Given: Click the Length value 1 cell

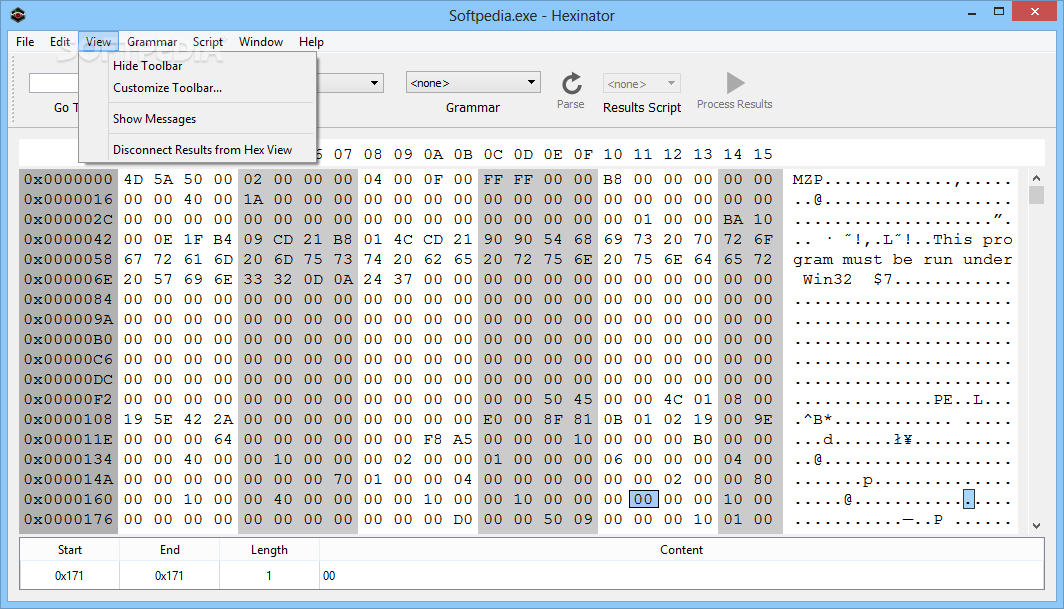Looking at the screenshot, I should (x=269, y=576).
